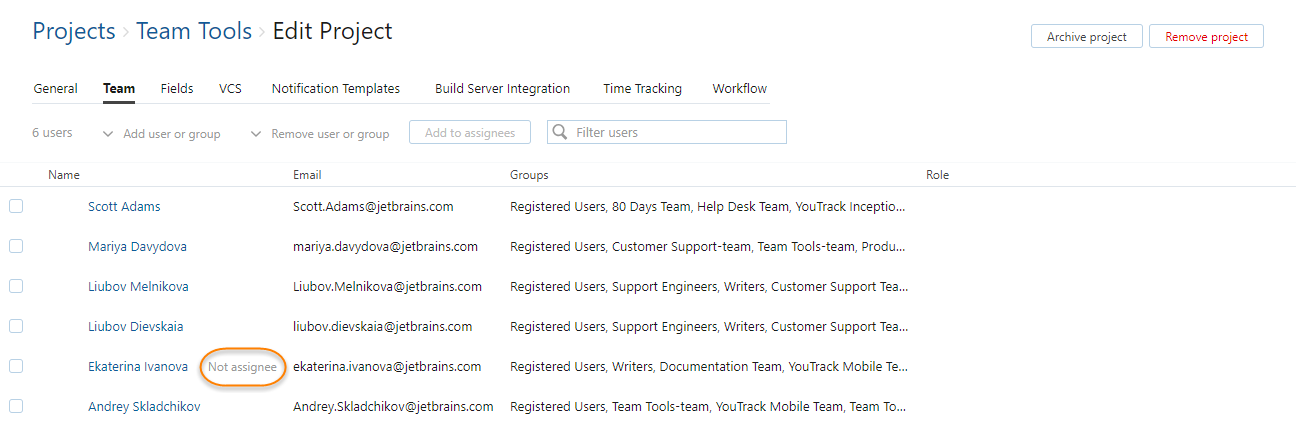Switch to the Time Tracking tab
The height and width of the screenshot is (448, 1296).
pyautogui.click(x=642, y=89)
